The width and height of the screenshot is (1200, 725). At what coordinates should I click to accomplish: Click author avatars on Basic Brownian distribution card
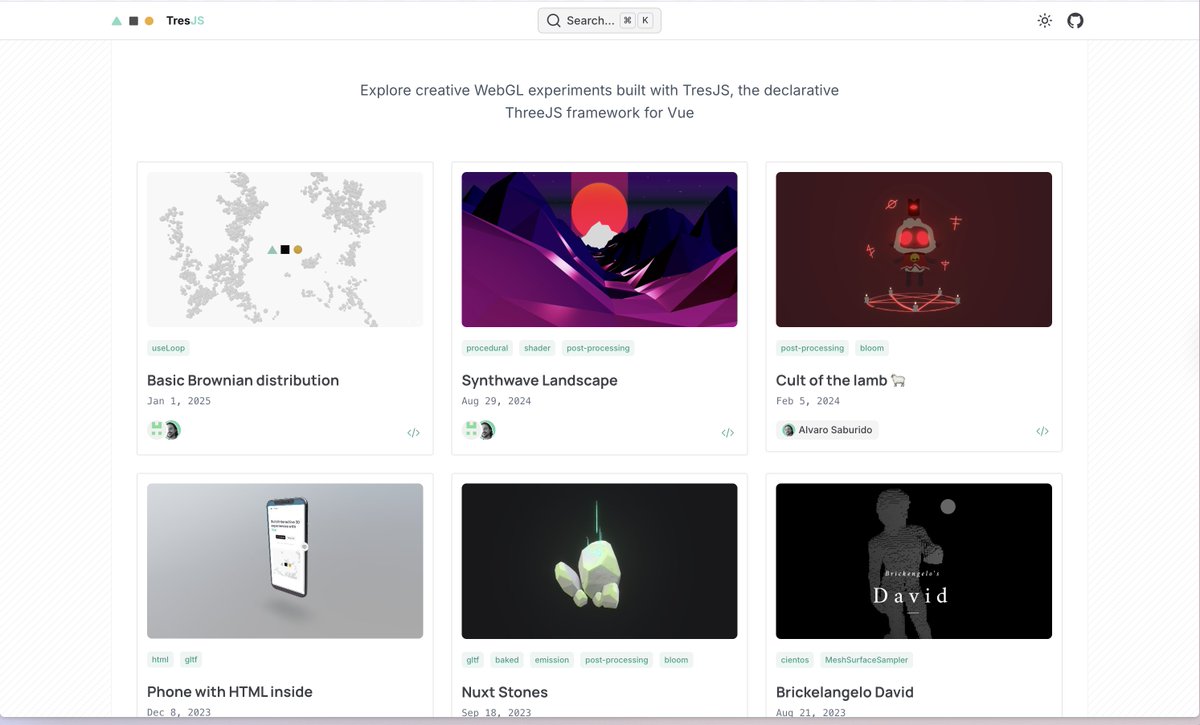coord(165,430)
